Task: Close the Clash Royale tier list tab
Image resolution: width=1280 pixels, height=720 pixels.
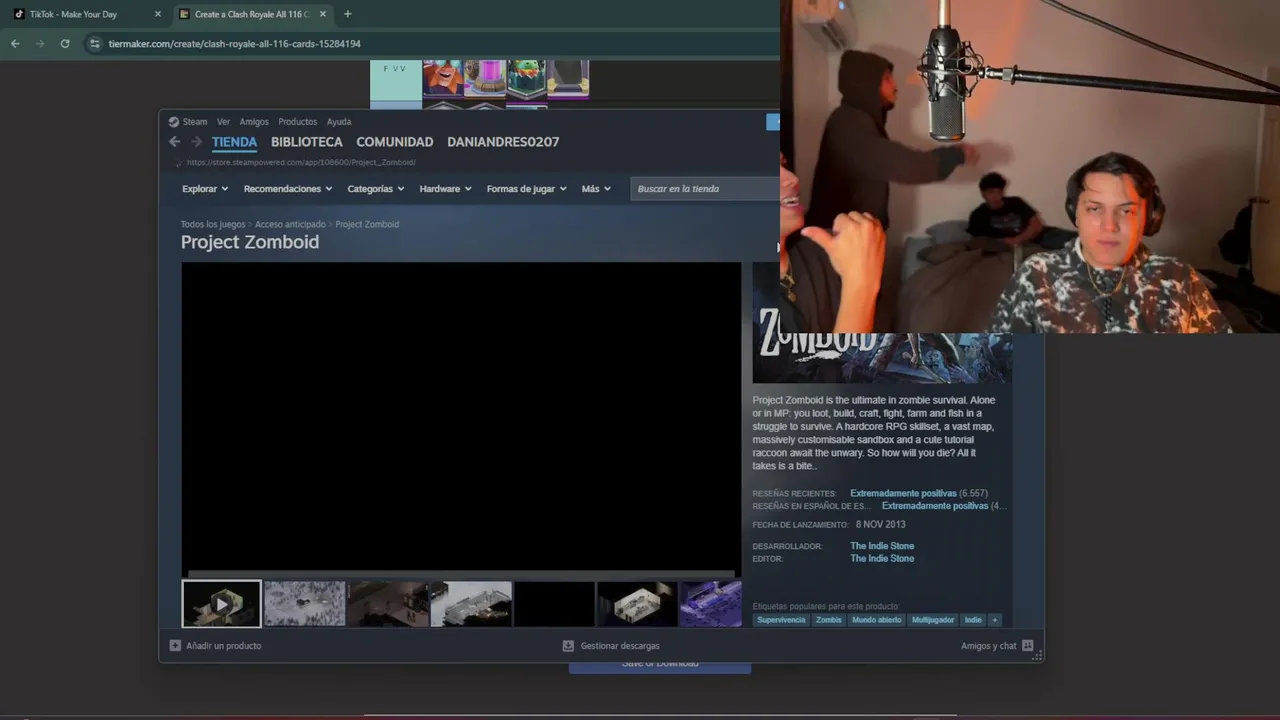Action: pos(322,14)
